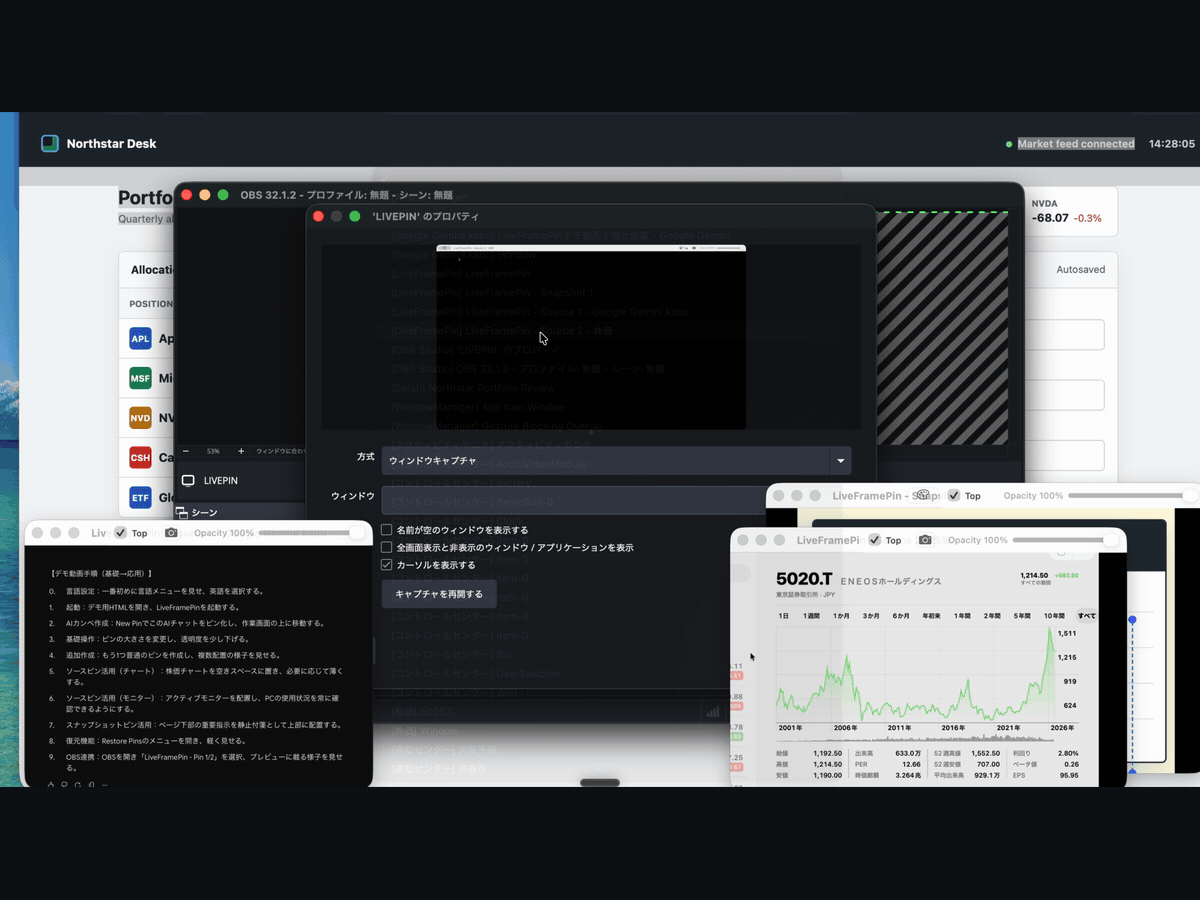Click the monitor icon beside the LIVEPIN source
Screen dimensions: 1200x900
188,480
